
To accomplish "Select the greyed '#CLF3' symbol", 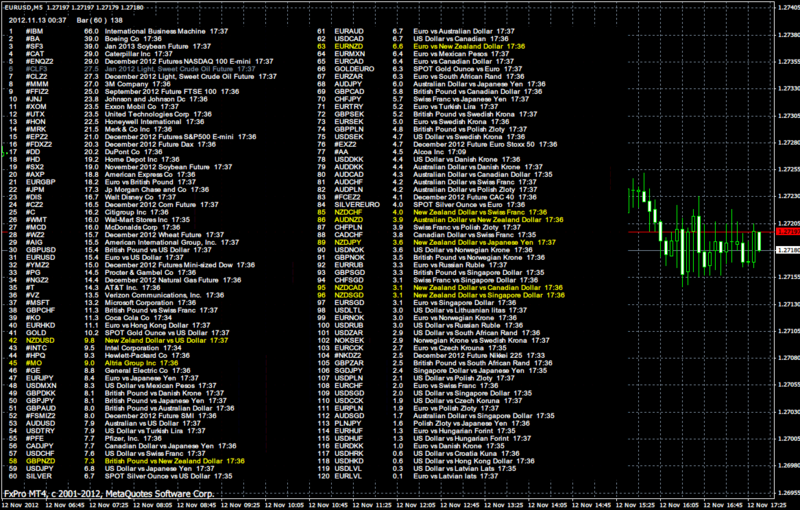I will pyautogui.click(x=36, y=69).
